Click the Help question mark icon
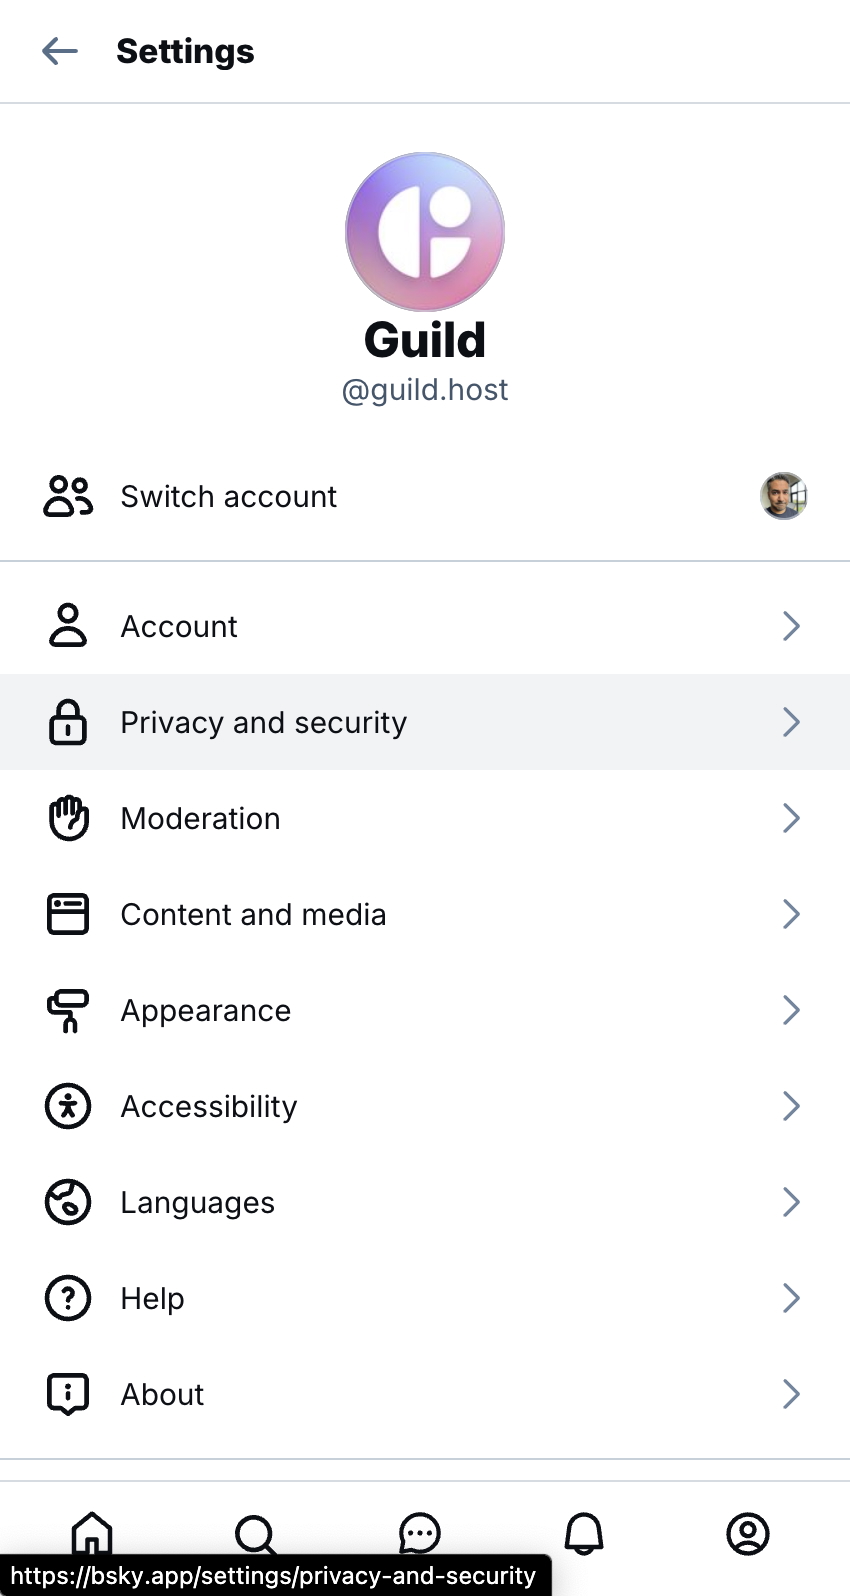 coord(68,1298)
